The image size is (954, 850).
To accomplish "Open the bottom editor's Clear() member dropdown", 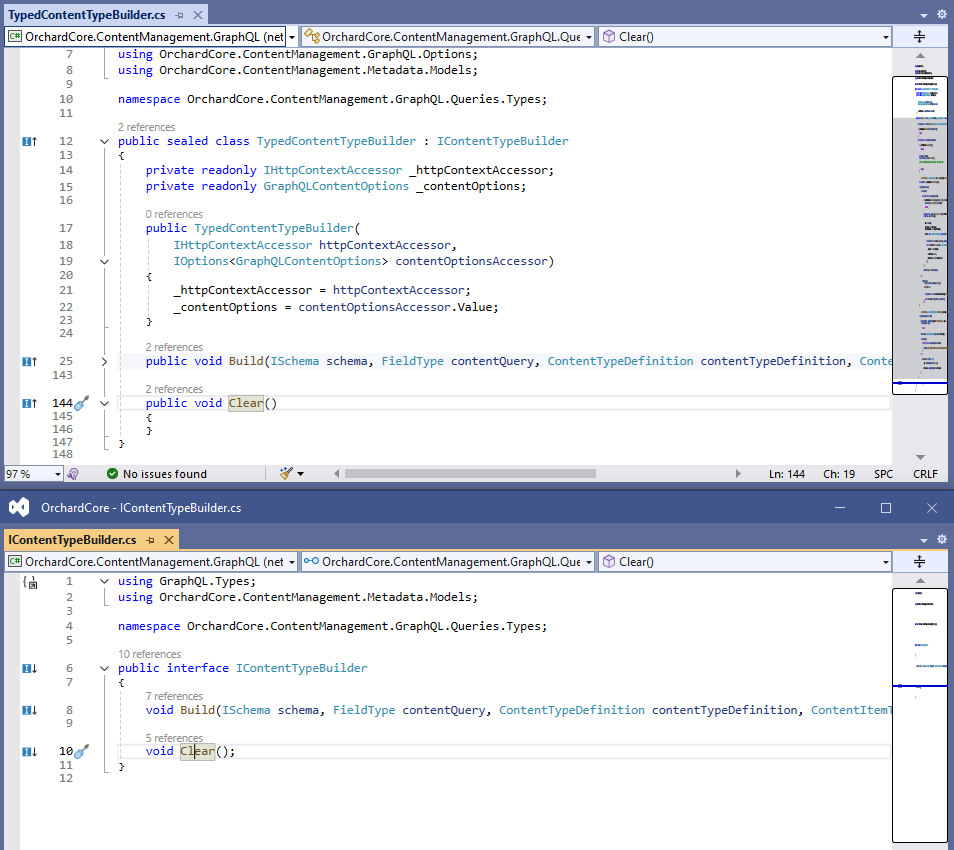I will [x=745, y=562].
